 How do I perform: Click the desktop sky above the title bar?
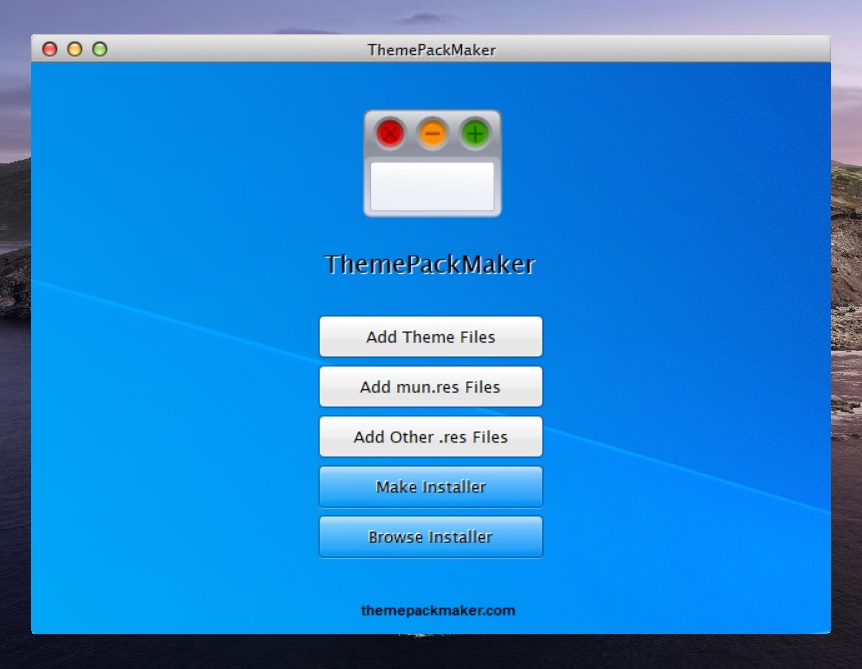pos(430,16)
